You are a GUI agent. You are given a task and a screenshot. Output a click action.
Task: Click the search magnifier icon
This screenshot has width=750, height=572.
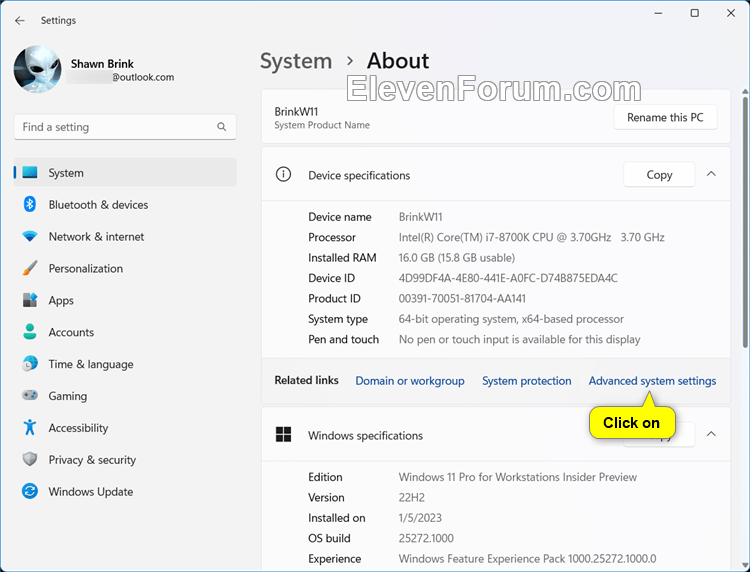coord(221,127)
